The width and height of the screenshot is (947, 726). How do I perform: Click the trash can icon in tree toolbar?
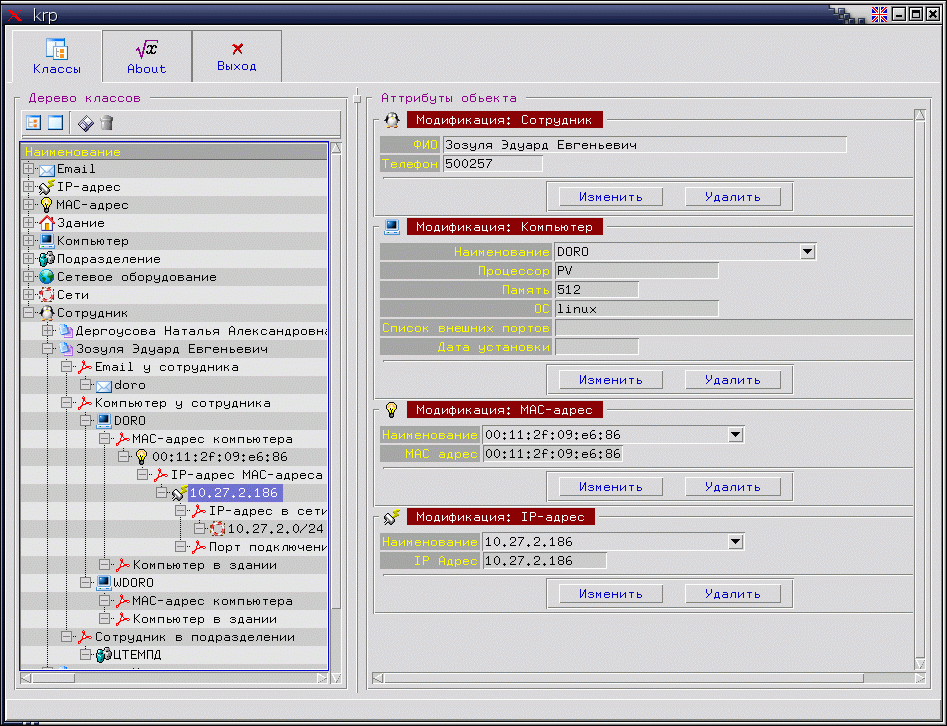point(107,123)
